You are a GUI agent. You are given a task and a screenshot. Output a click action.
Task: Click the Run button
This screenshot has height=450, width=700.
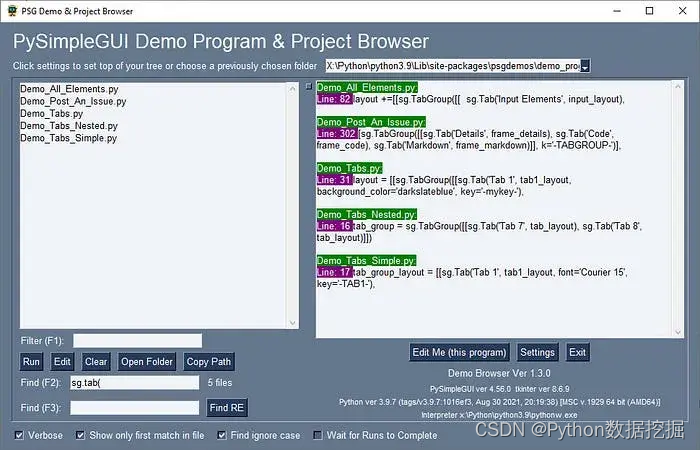point(31,362)
